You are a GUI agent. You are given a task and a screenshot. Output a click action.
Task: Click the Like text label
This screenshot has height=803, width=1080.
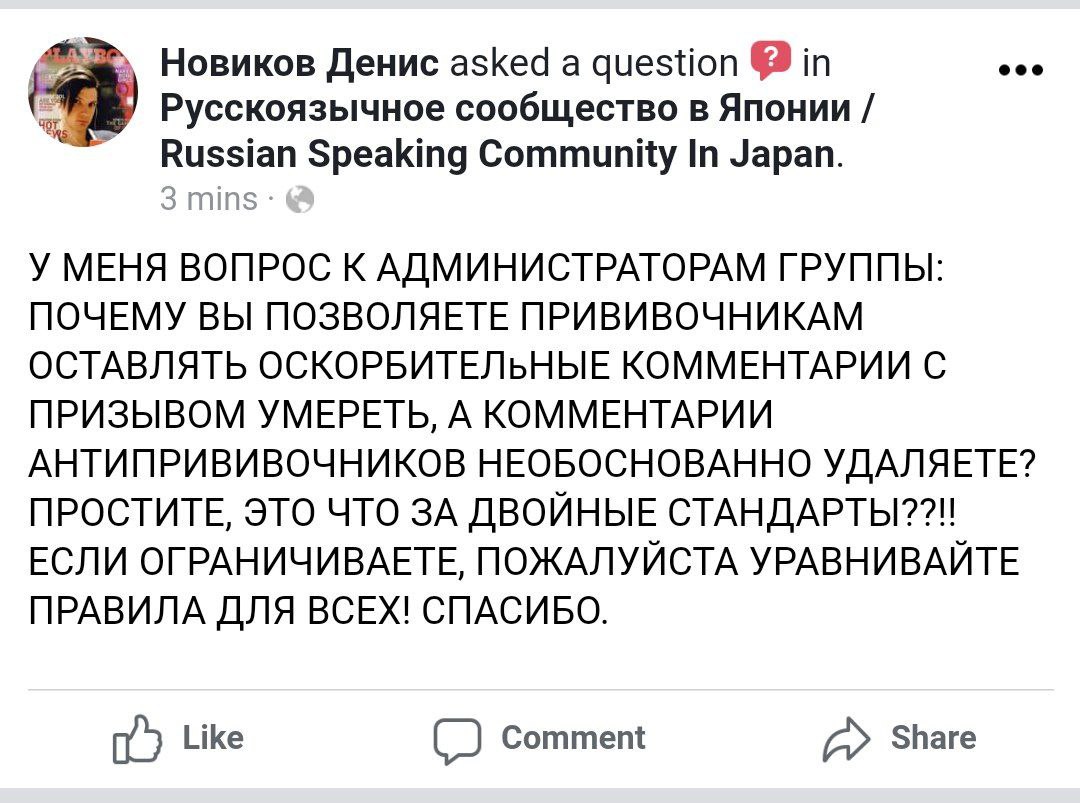tap(213, 738)
